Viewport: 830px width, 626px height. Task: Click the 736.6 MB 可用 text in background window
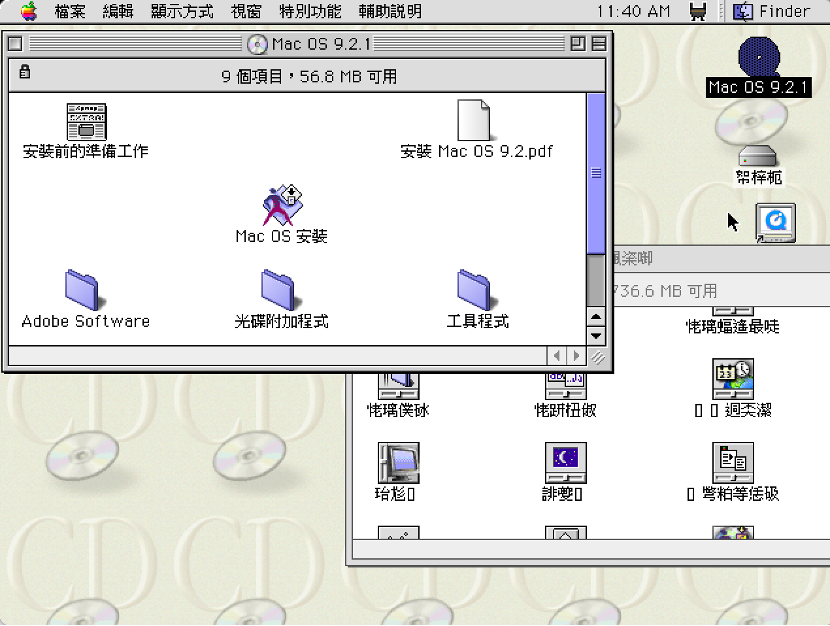pos(664,291)
